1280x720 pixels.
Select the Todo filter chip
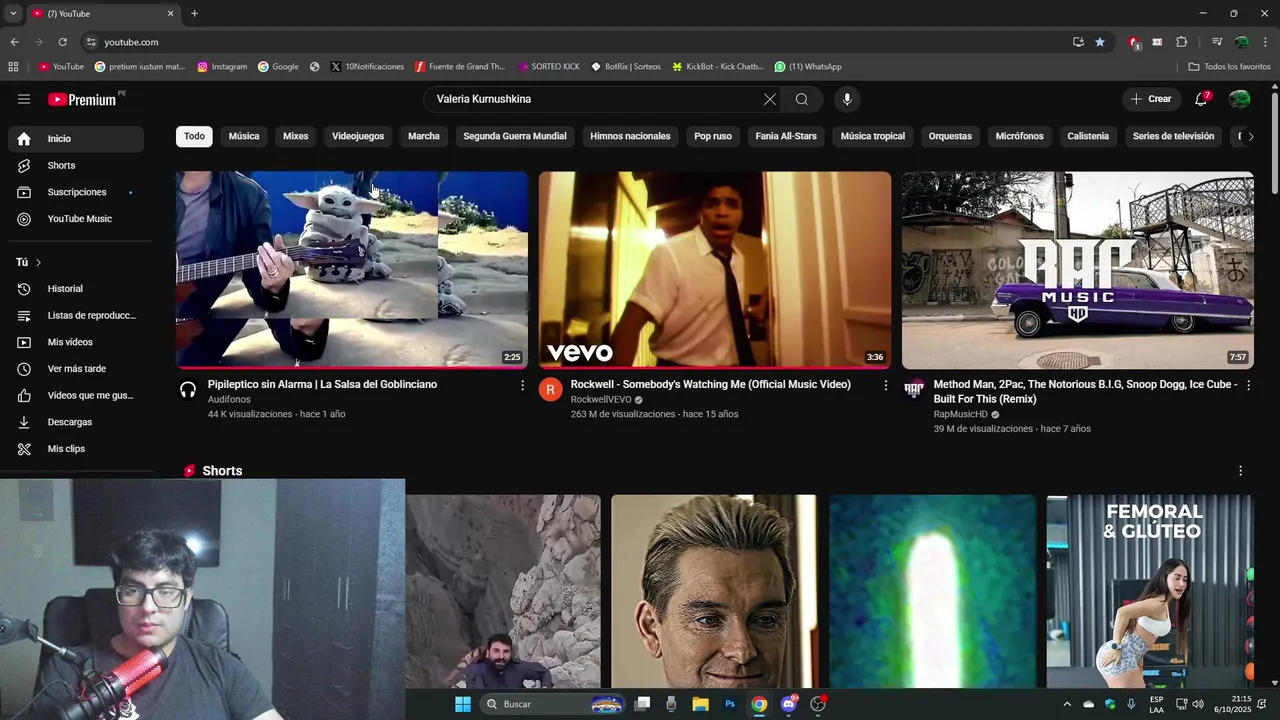pos(194,136)
